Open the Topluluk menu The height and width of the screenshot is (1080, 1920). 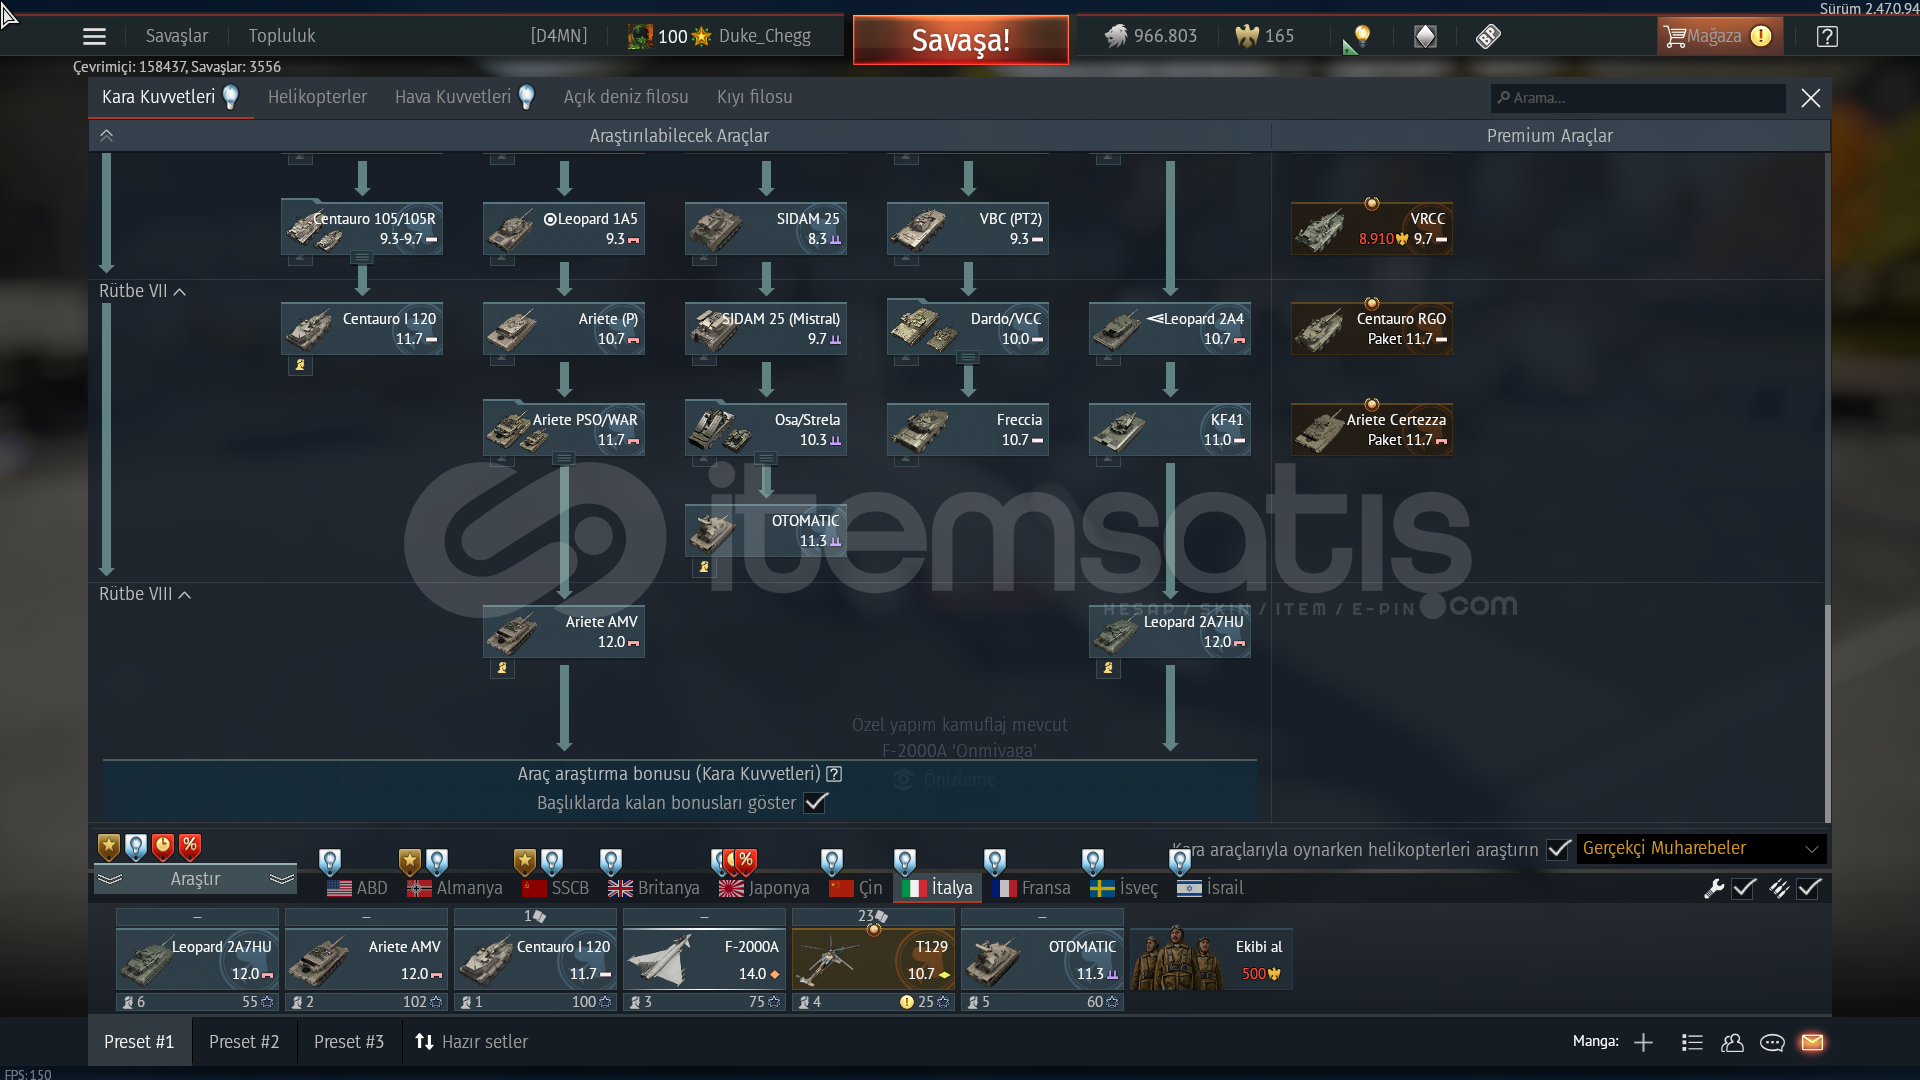pyautogui.click(x=282, y=36)
